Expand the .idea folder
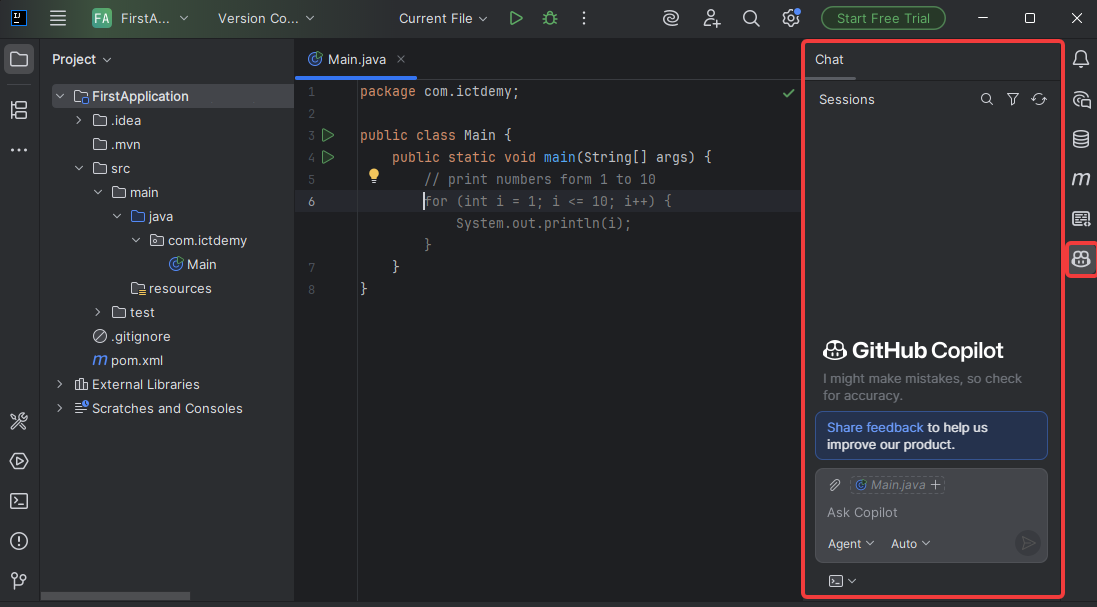Screen dimensions: 1097x607 point(79,120)
